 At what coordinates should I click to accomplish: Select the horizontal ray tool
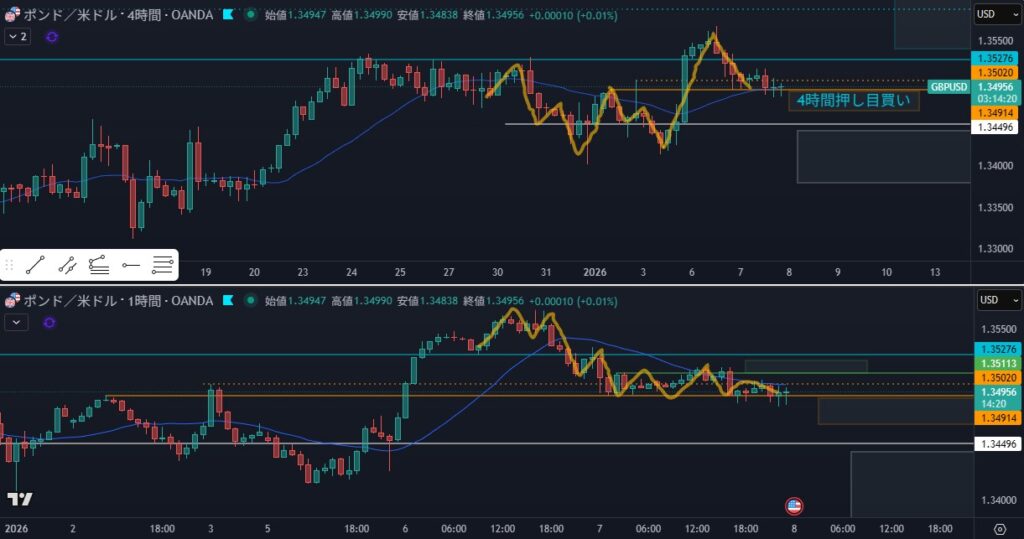pyautogui.click(x=130, y=265)
